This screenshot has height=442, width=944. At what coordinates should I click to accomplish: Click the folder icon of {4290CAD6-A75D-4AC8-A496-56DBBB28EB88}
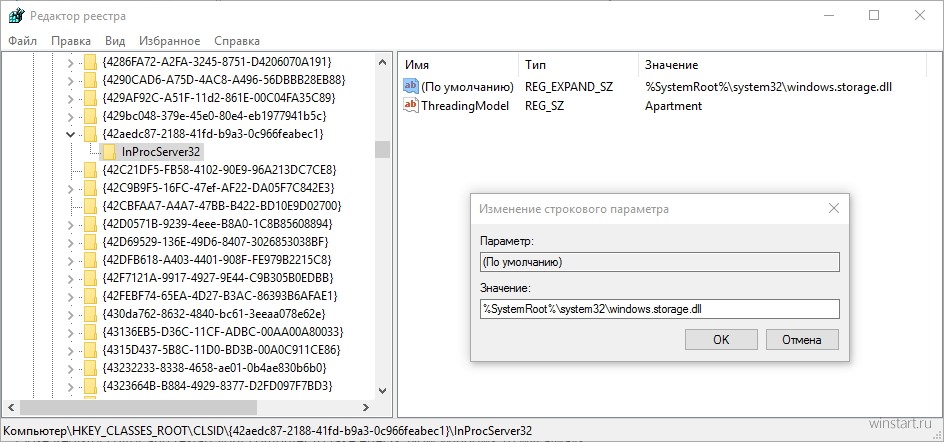(90, 80)
